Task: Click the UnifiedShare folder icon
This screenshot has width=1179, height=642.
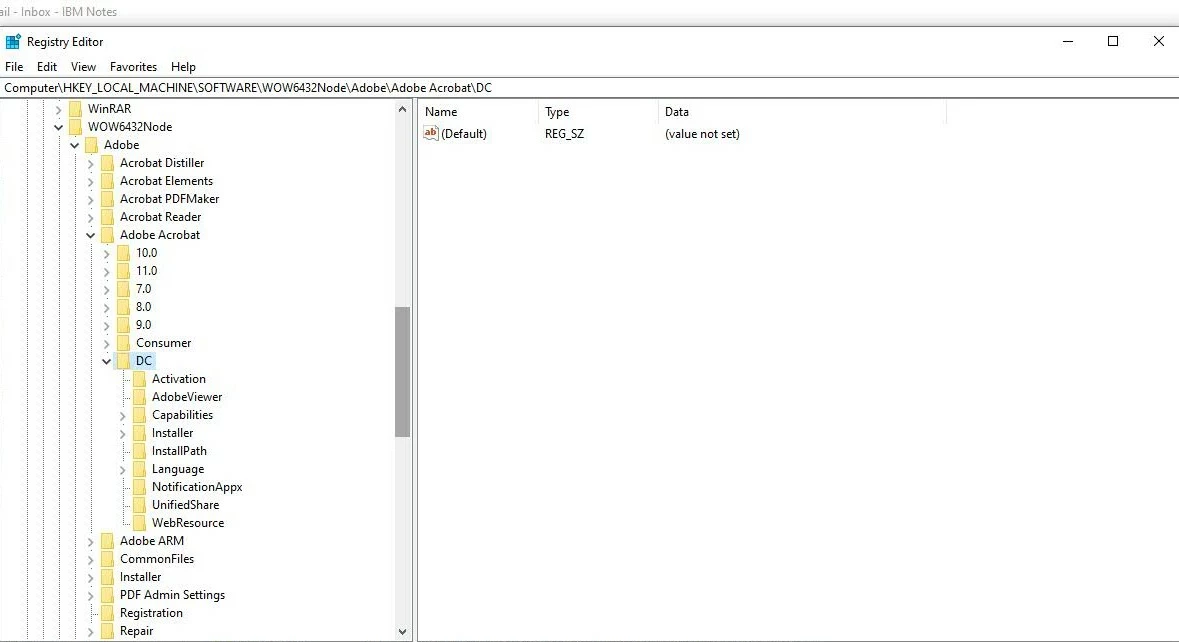Action: [x=139, y=506]
